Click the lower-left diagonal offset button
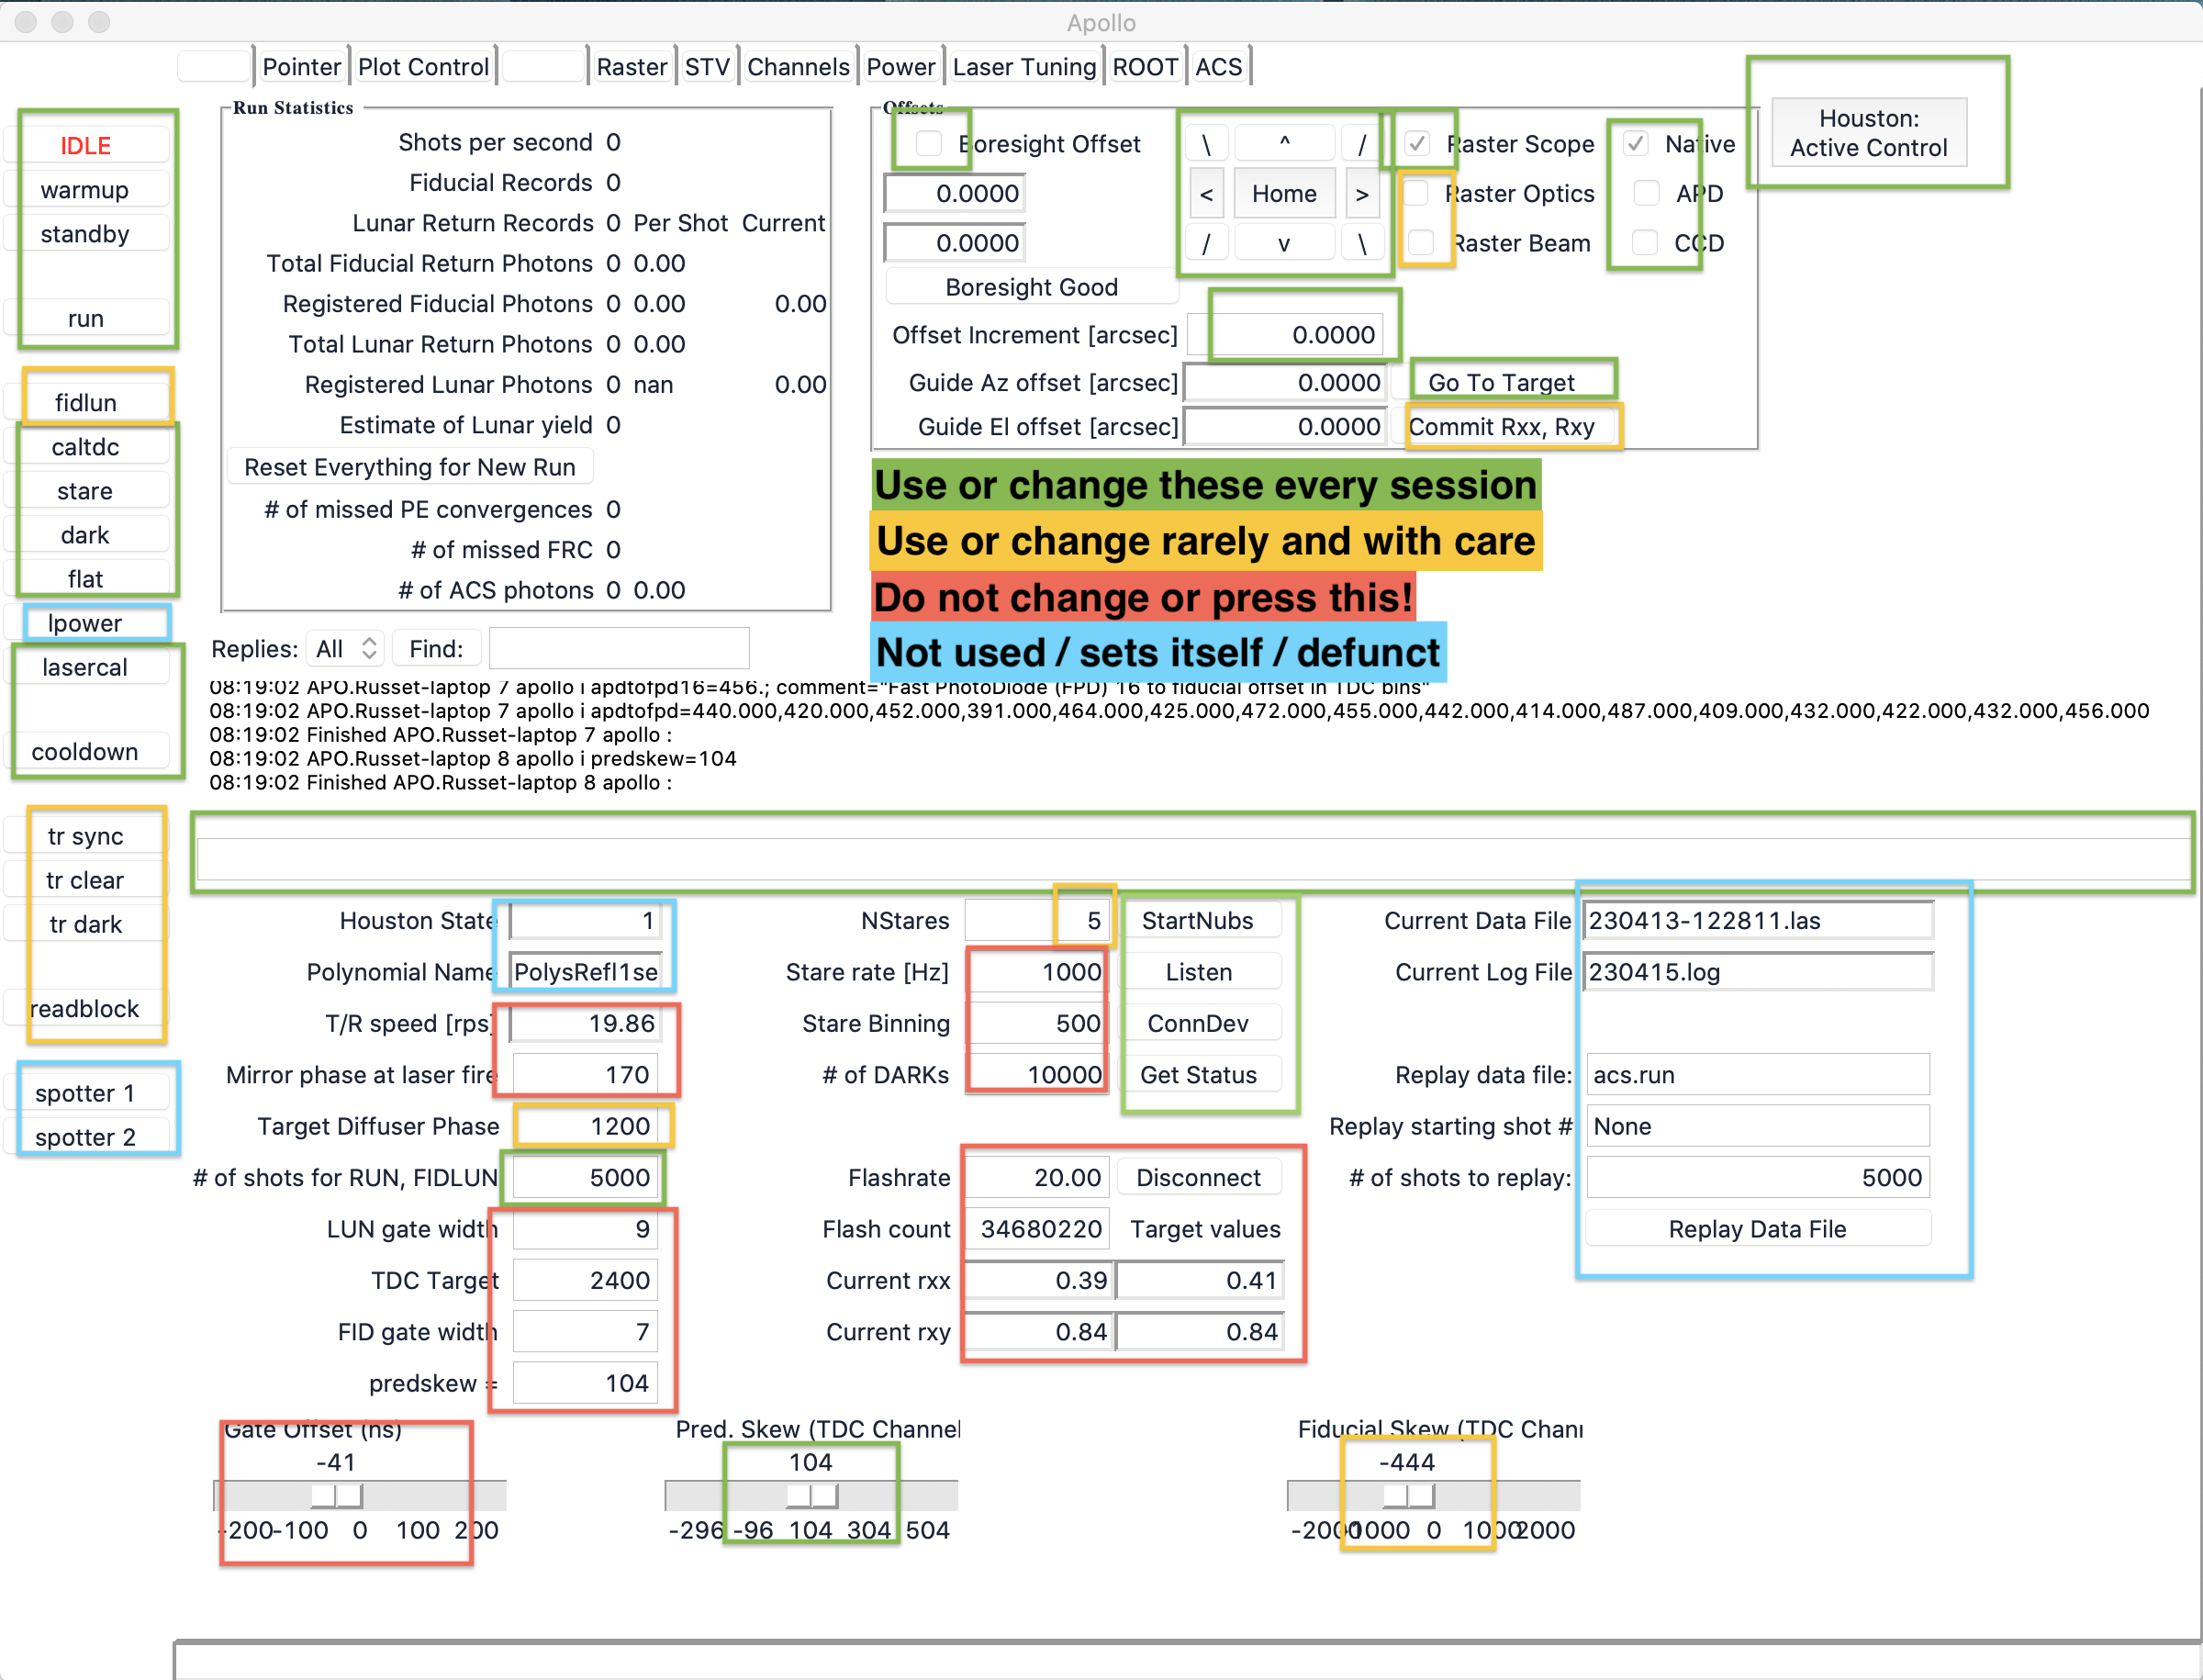Screen dimensions: 2203x1680 click(1207, 243)
